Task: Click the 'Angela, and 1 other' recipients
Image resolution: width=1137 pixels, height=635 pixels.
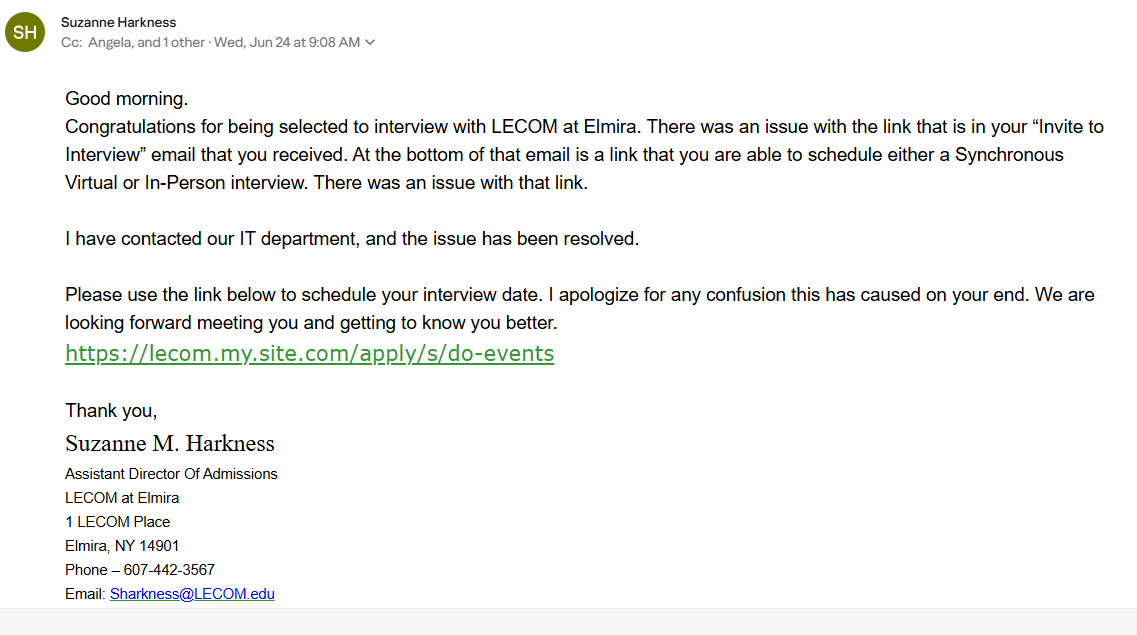Action: point(146,43)
